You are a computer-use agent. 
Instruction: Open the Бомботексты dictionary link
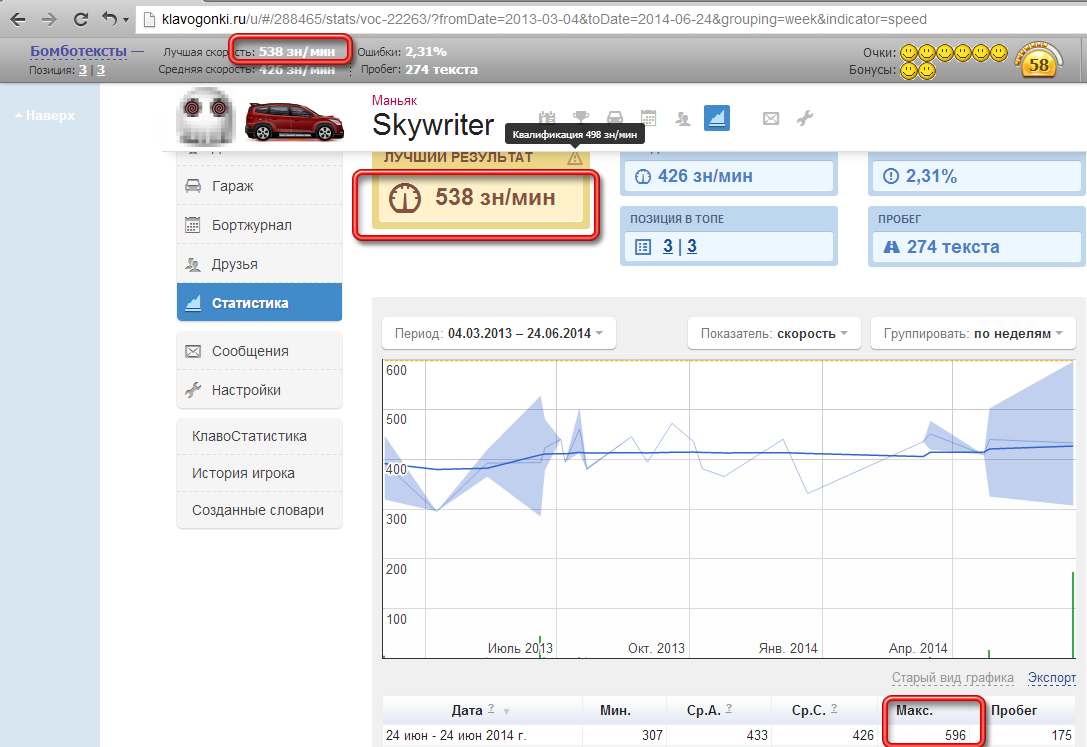pos(78,51)
